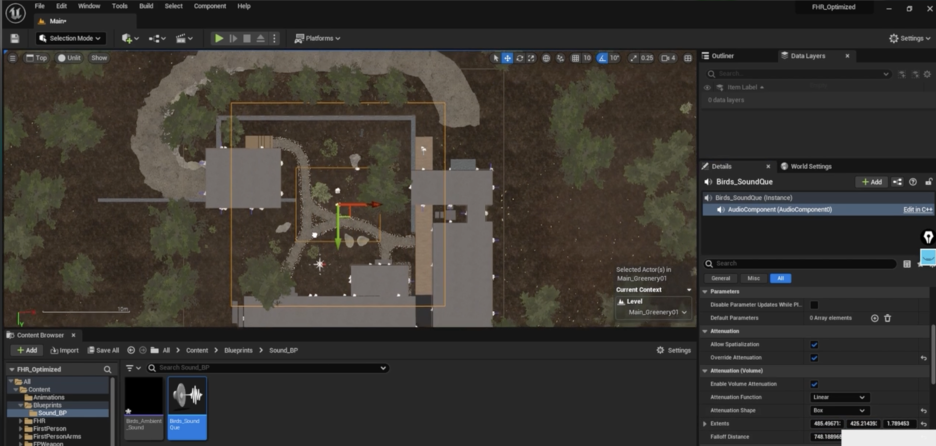Viewport: 936px width, 446px height.
Task: Toggle the viewport layout maximize icon
Action: point(688,58)
